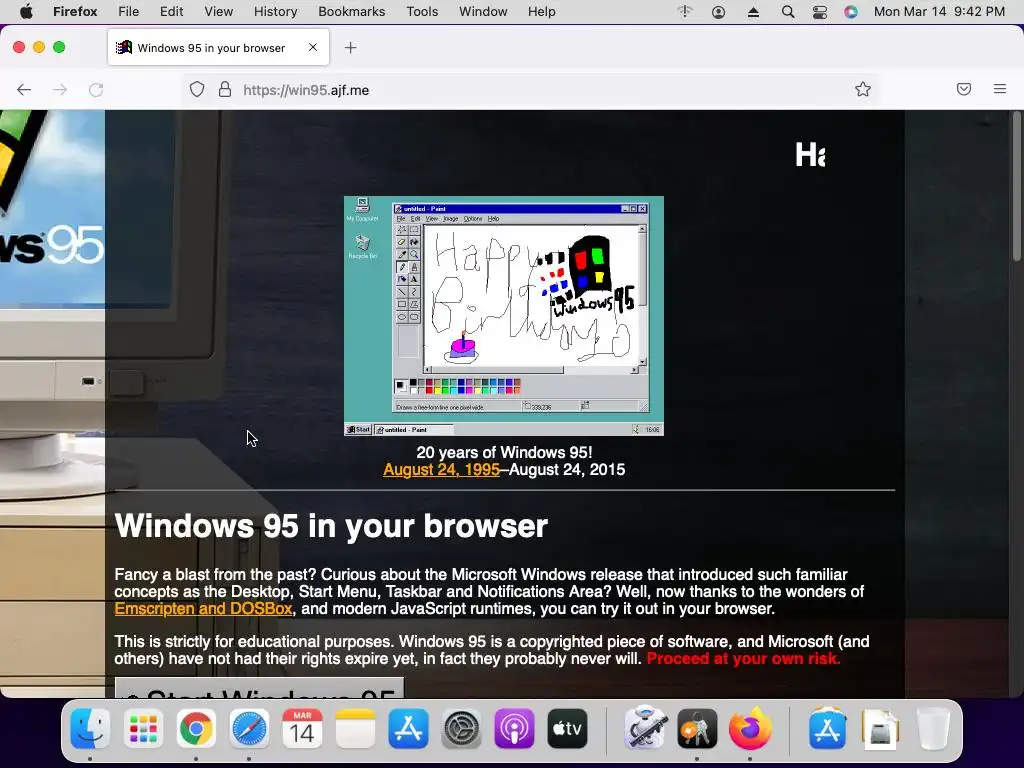The image size is (1024, 768).
Task: Open Google Chrome from the dock
Action: coord(196,728)
